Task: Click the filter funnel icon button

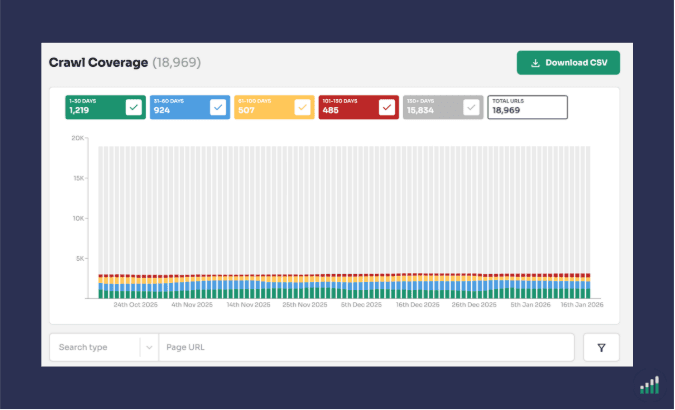Action: point(601,347)
